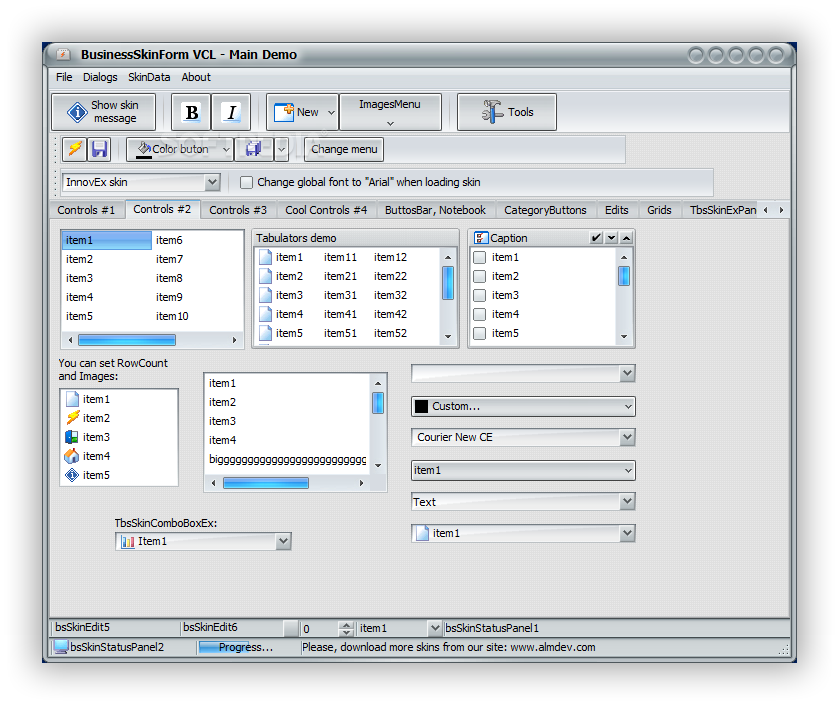Click the bsSkinEdit6 input field
The height and width of the screenshot is (705, 839).
point(231,627)
